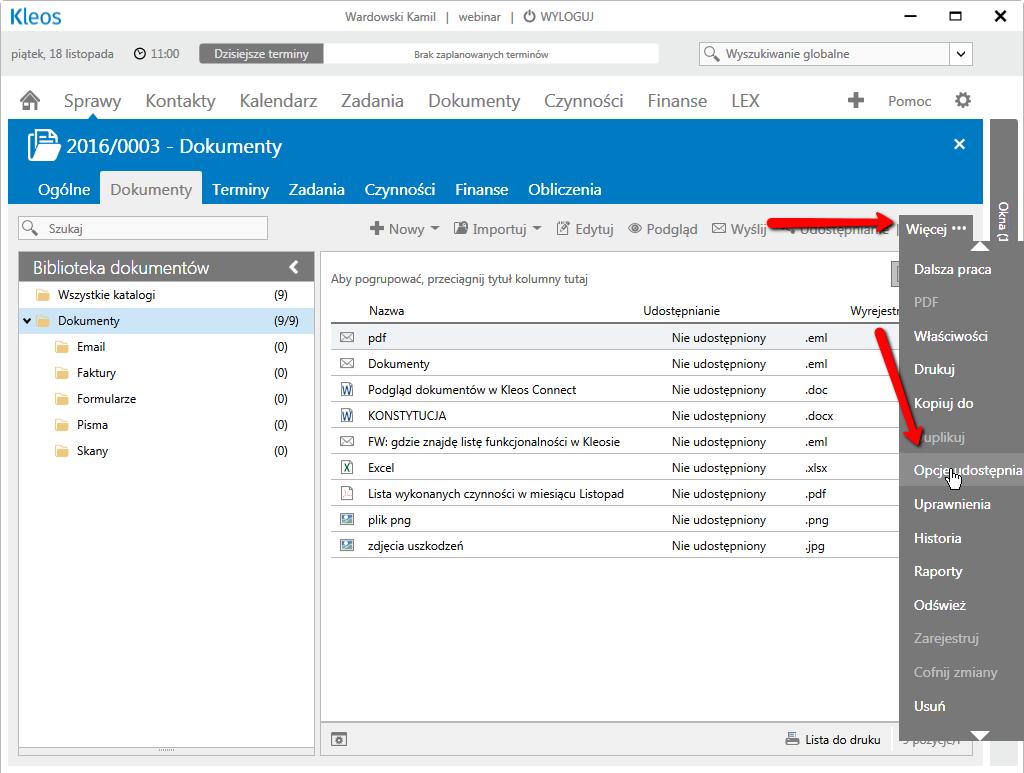Click the case folder icon in blue header
The width and height of the screenshot is (1024, 773).
[x=43, y=145]
